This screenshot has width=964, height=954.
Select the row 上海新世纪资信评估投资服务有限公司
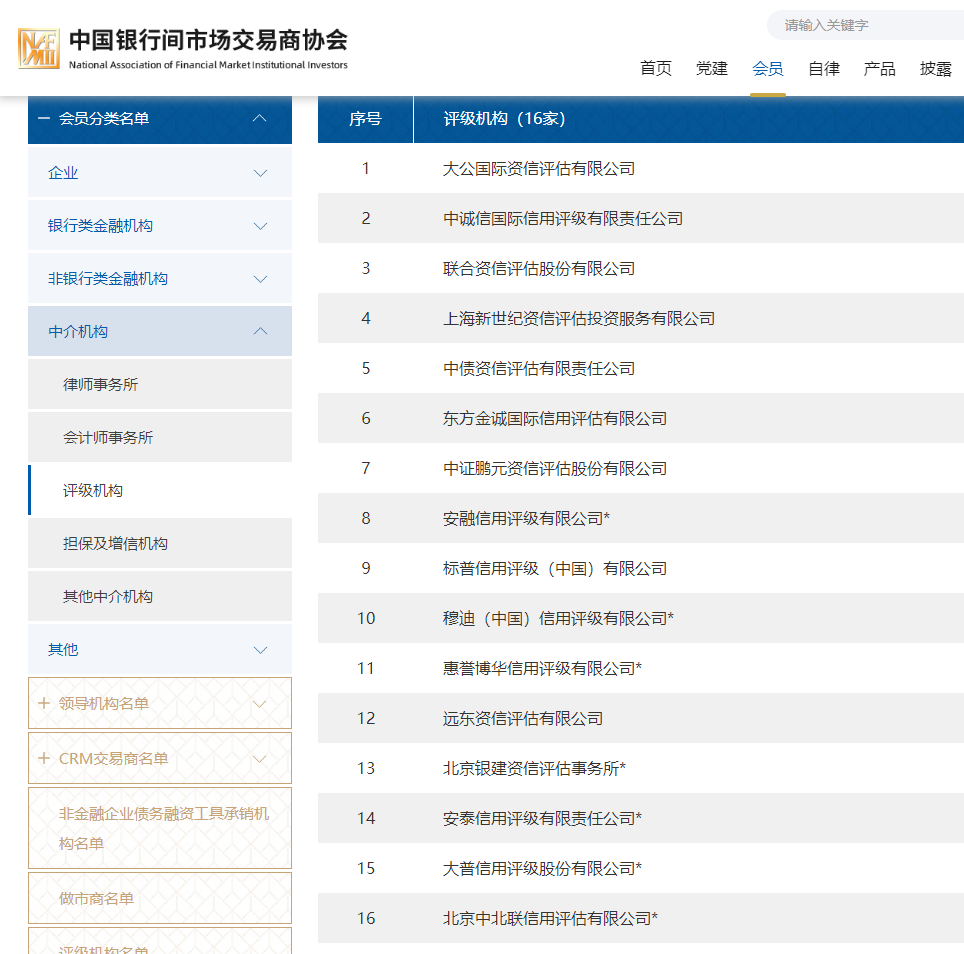tap(641, 318)
